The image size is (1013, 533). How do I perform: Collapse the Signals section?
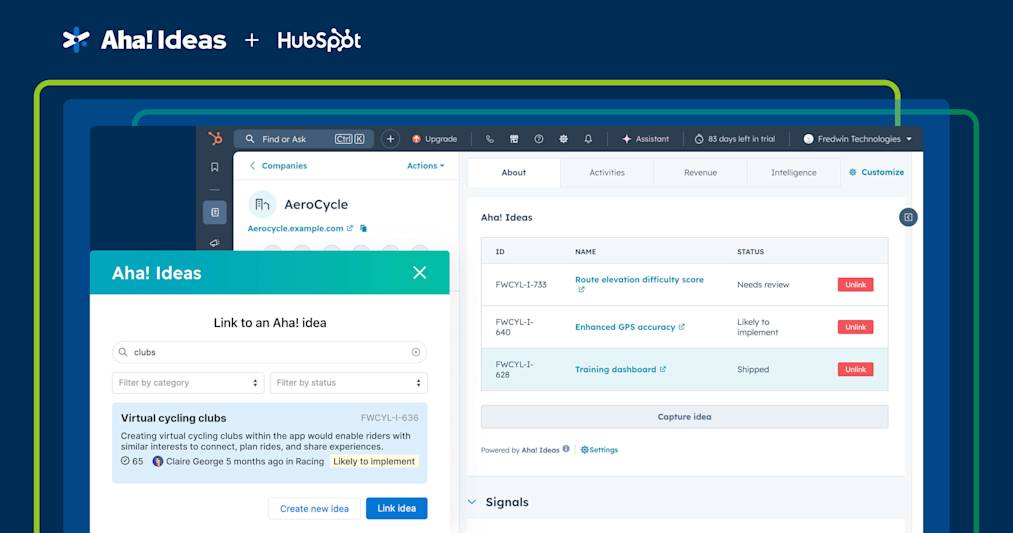coord(472,502)
